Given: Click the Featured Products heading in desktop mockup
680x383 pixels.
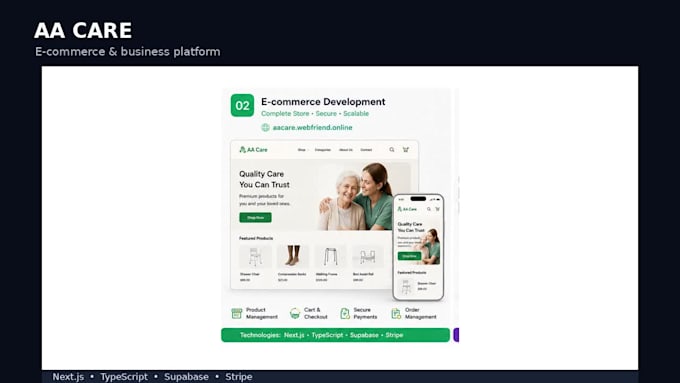Looking at the screenshot, I should point(256,238).
